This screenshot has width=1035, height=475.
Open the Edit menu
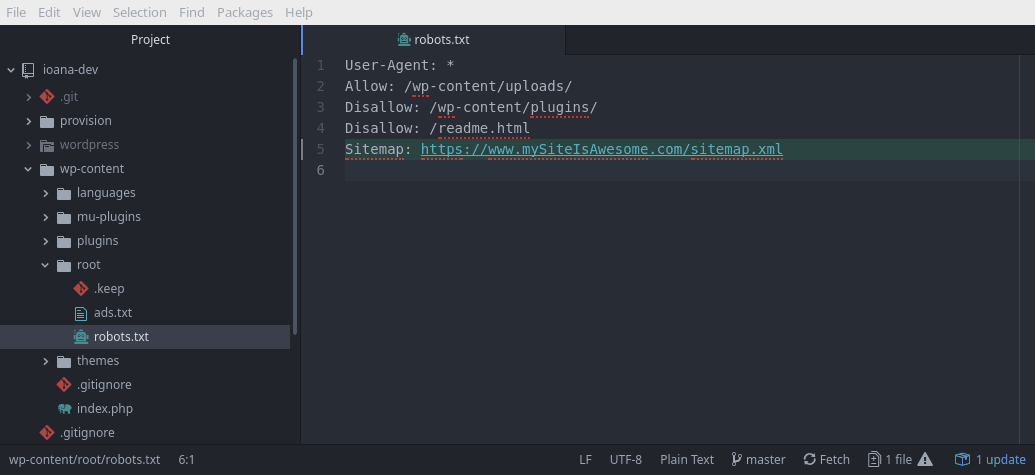point(50,13)
